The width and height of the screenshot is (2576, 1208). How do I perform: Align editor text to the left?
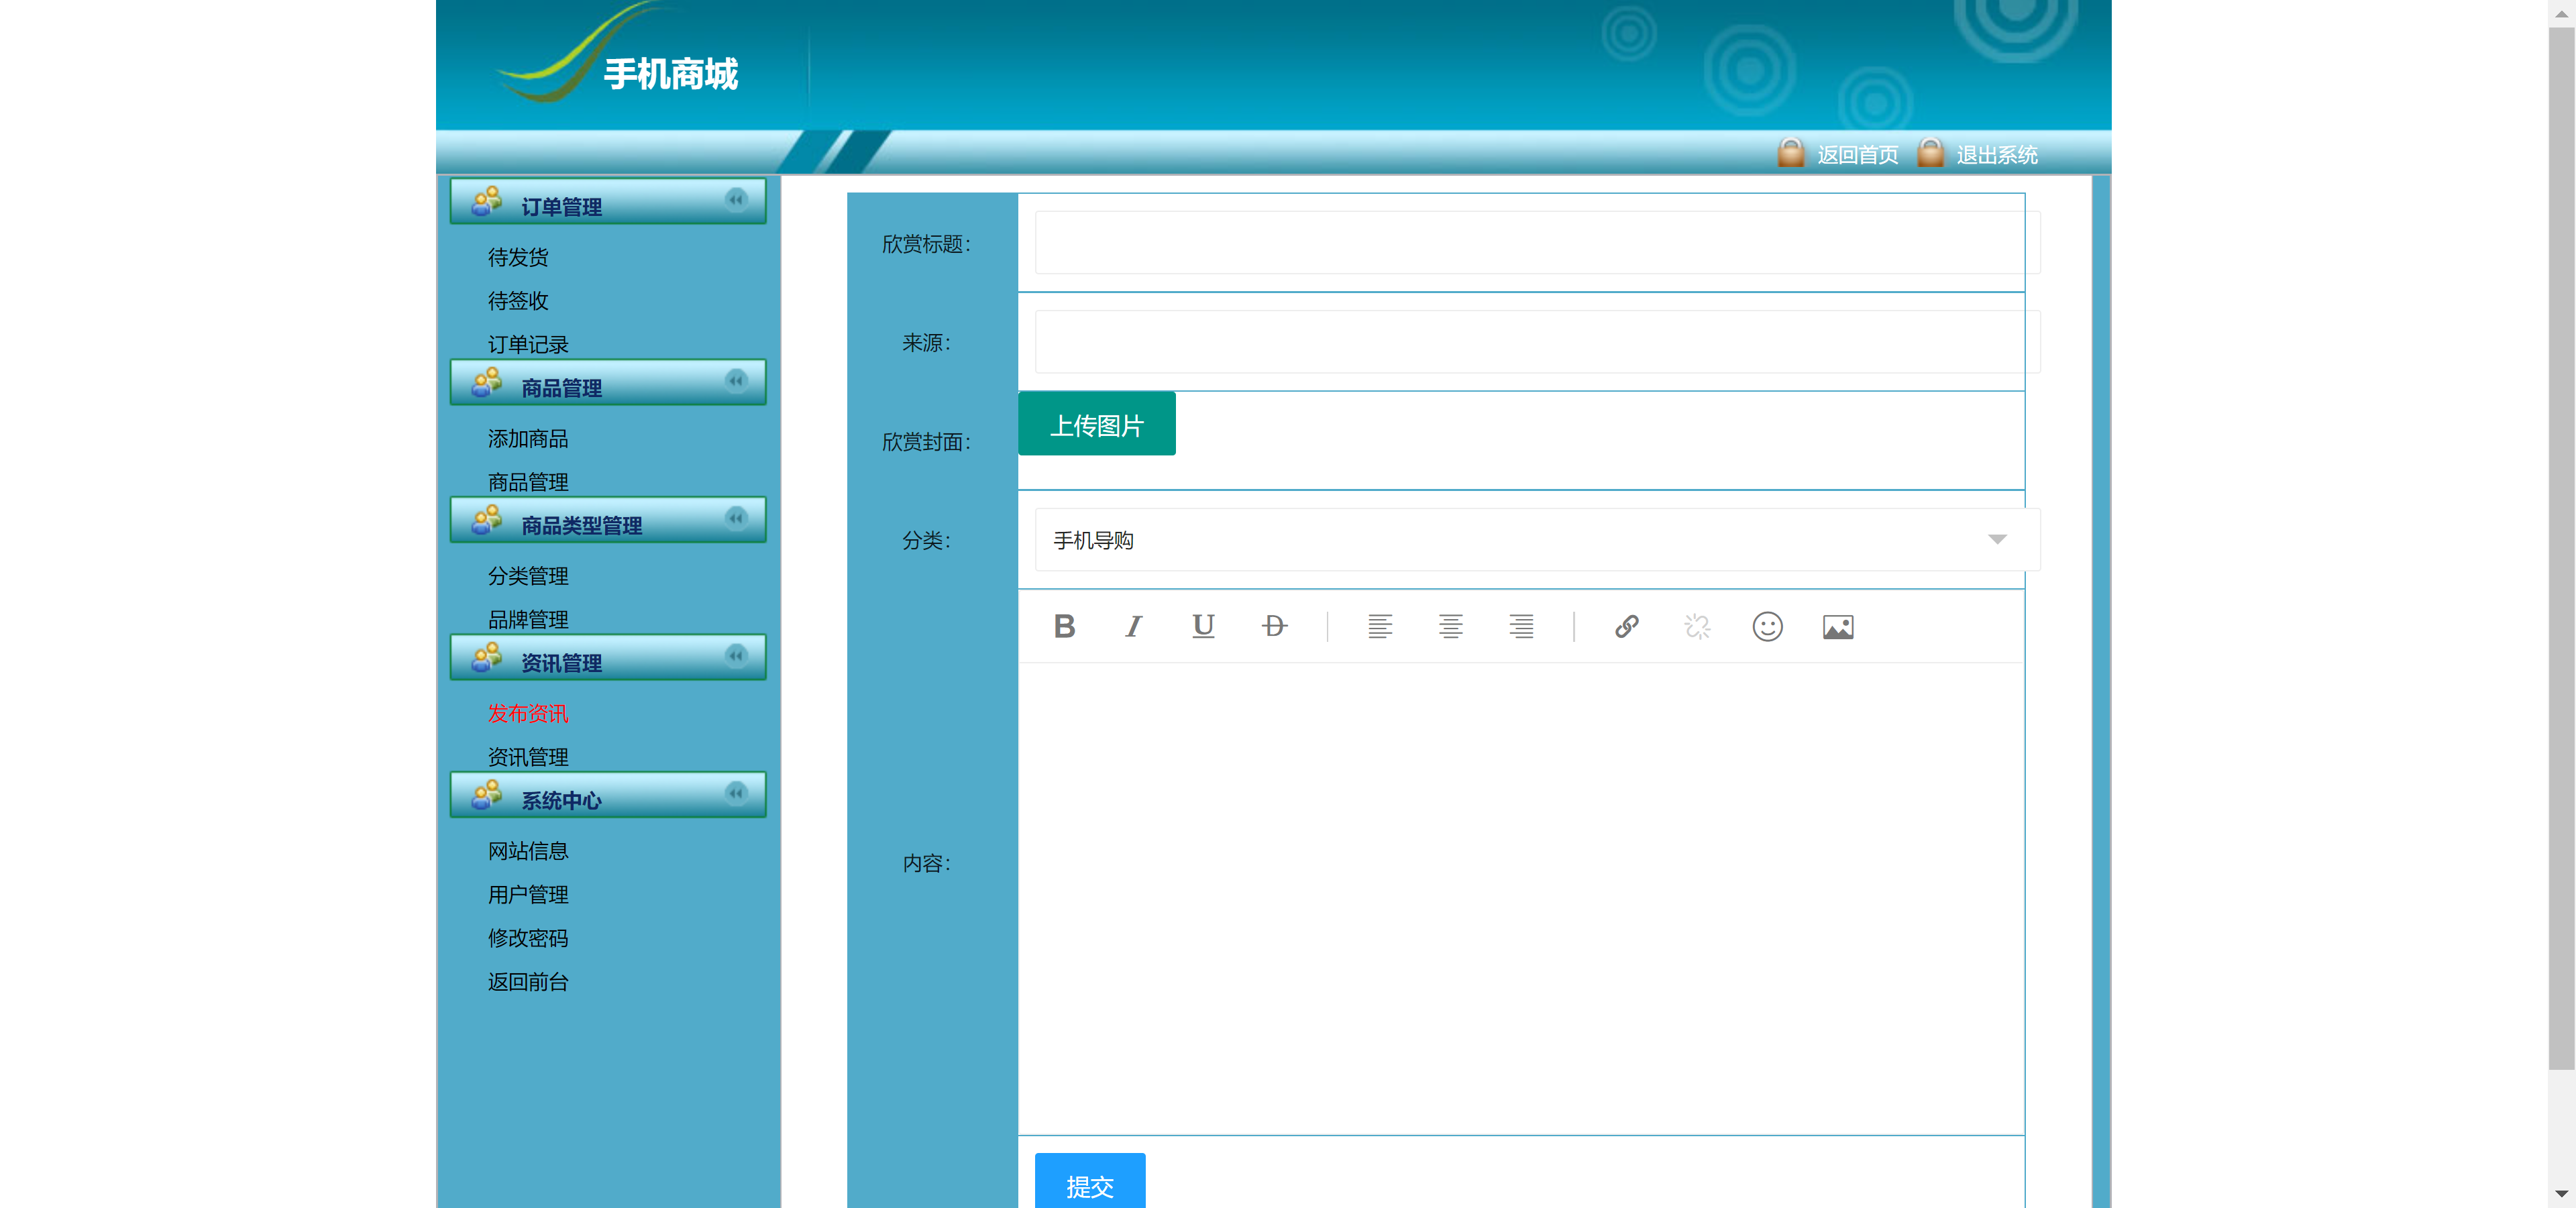[1379, 626]
